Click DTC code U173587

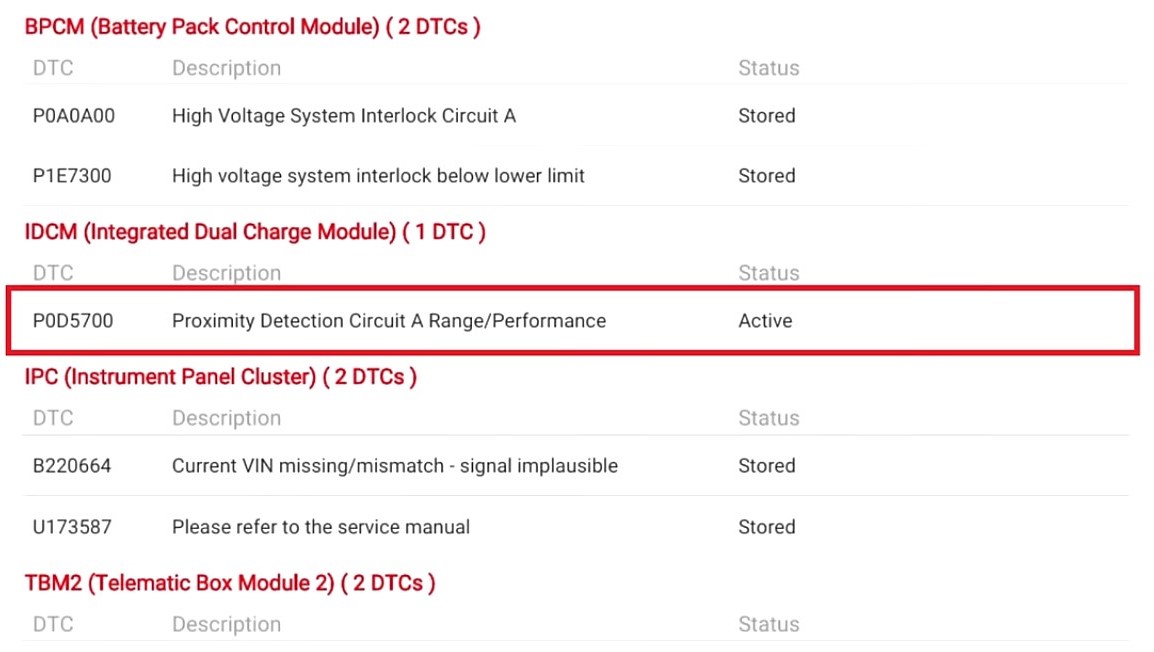[72, 527]
